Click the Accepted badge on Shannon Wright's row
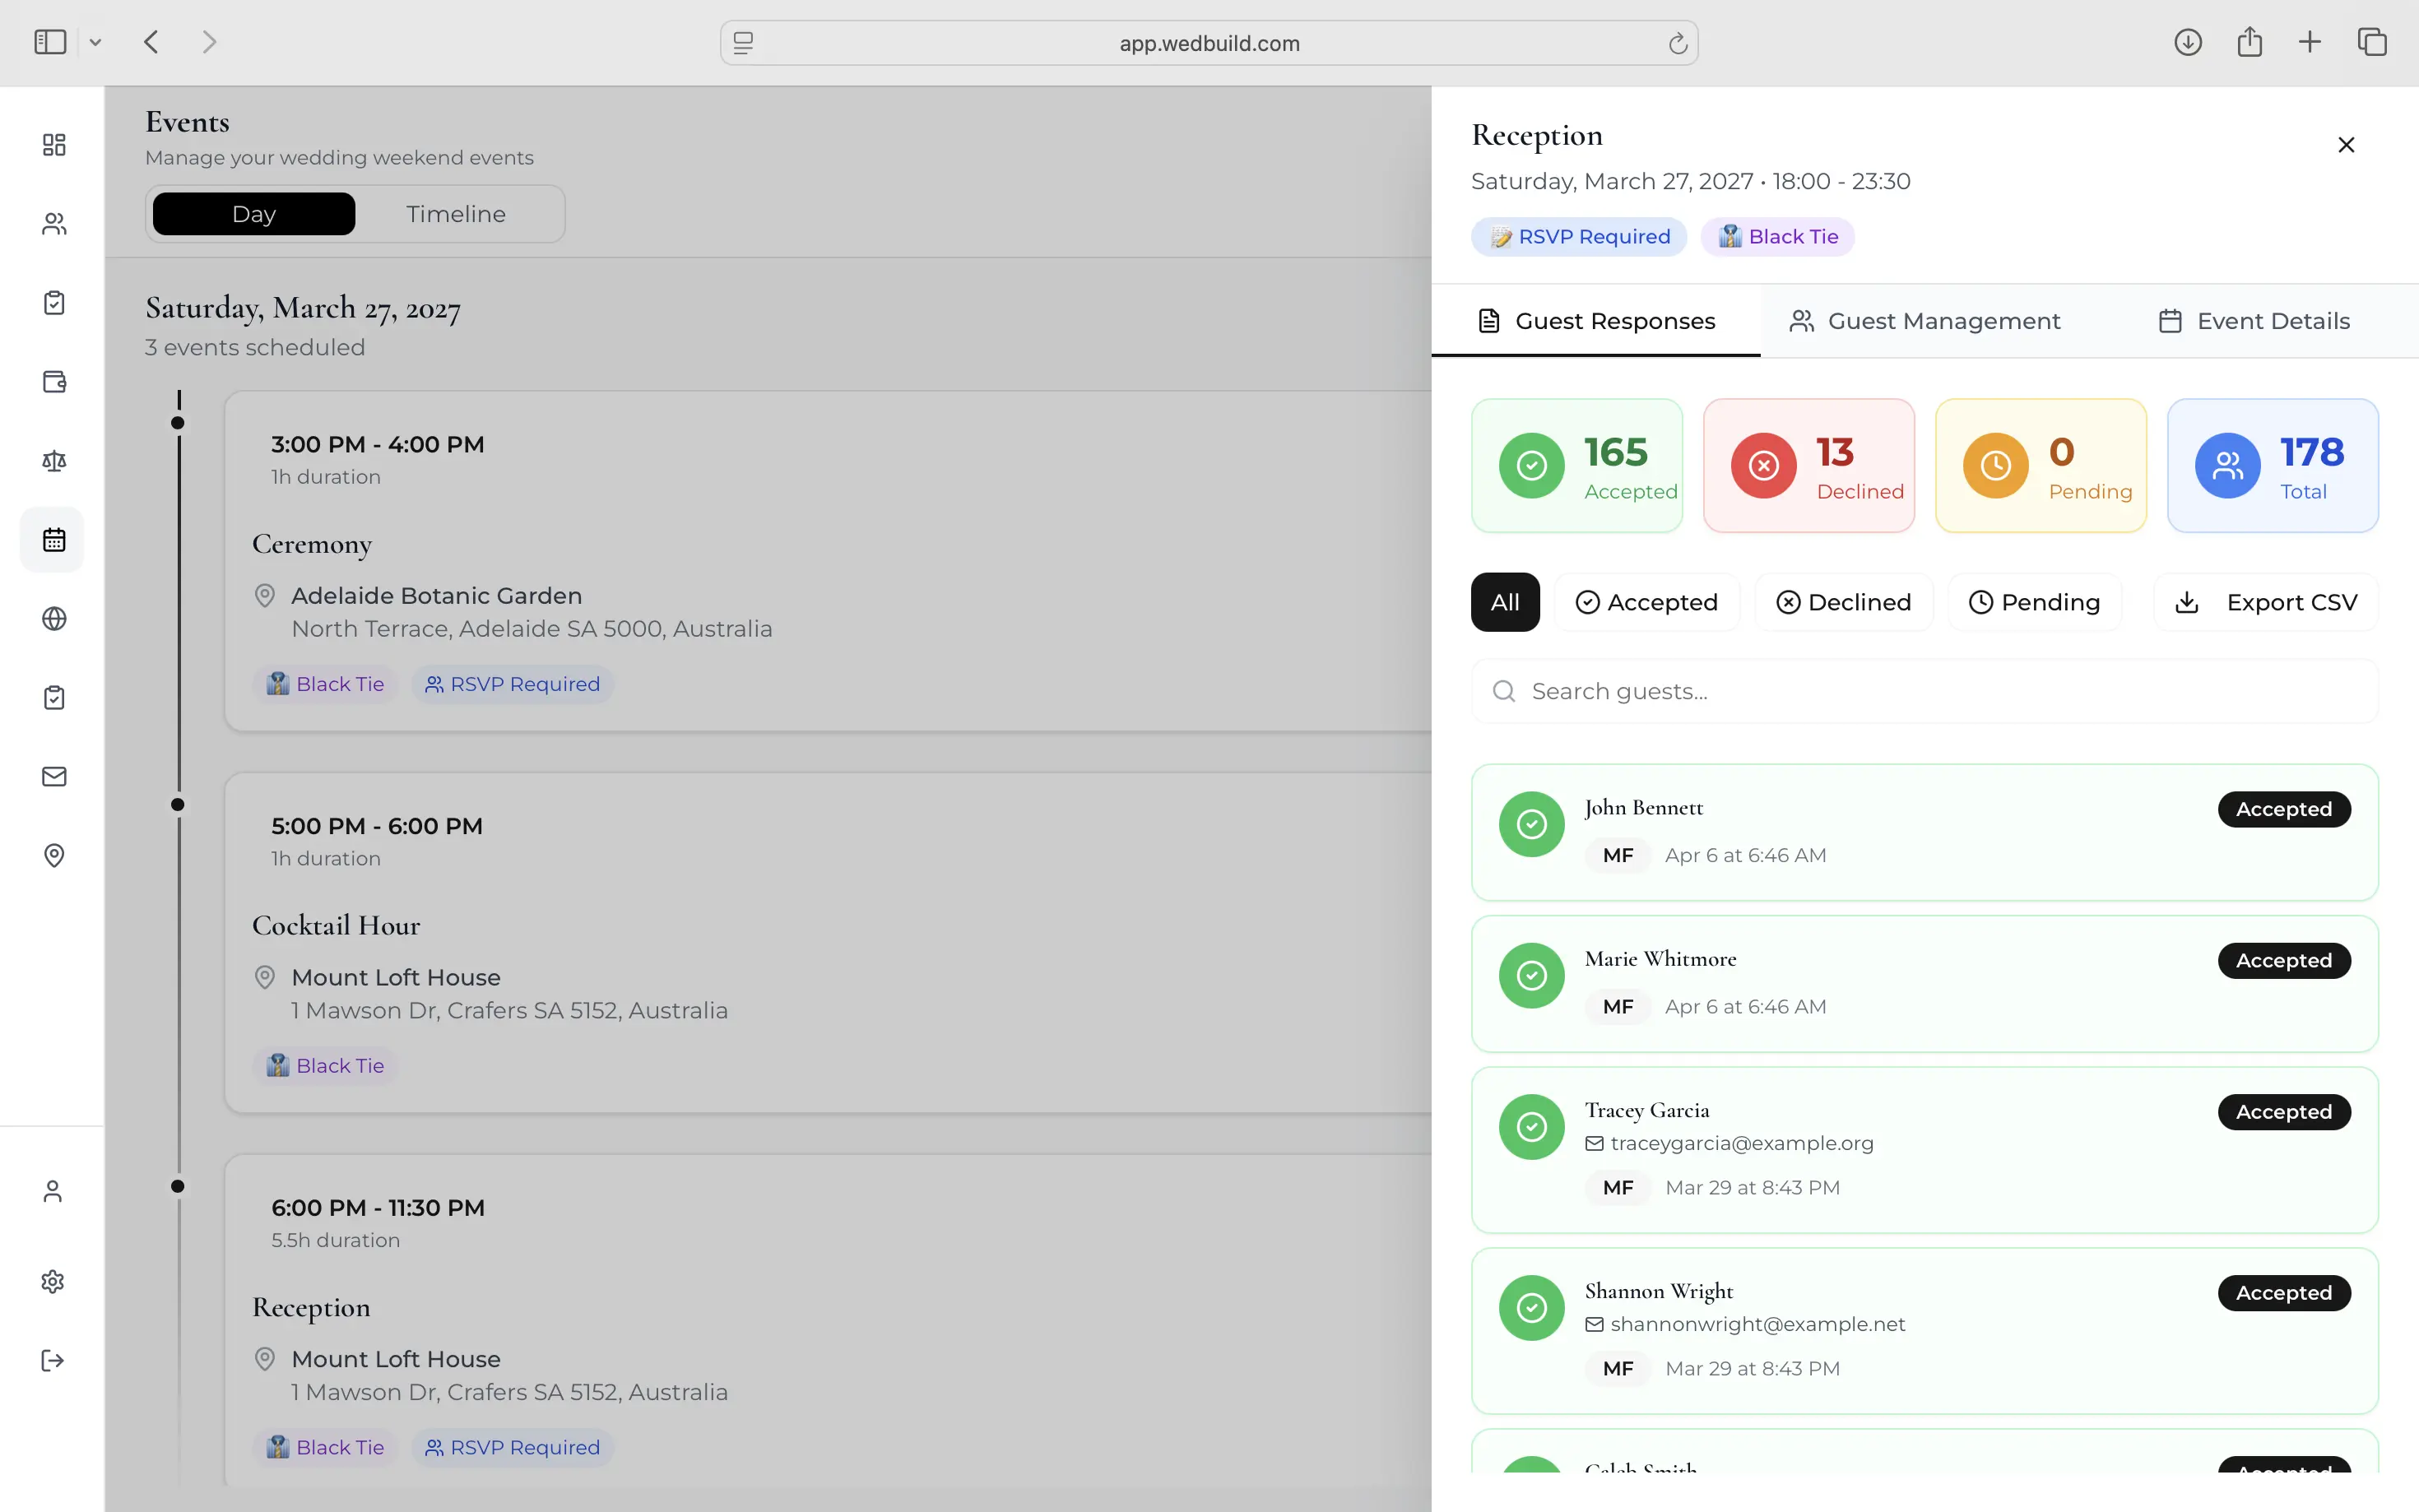The height and width of the screenshot is (1512, 2419). click(2284, 1293)
